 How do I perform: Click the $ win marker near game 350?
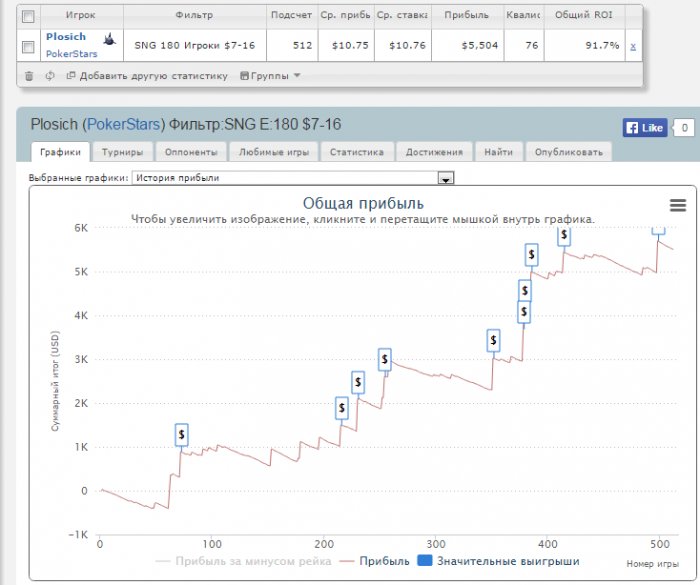[493, 340]
